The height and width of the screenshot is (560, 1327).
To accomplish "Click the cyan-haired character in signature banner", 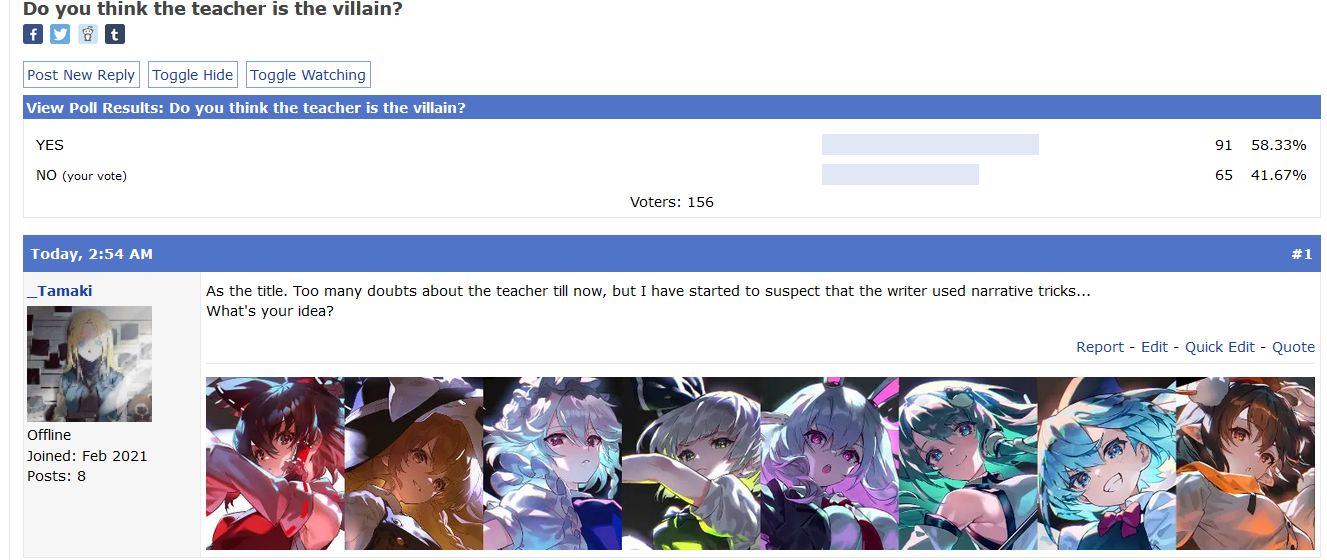I will [x=1107, y=463].
